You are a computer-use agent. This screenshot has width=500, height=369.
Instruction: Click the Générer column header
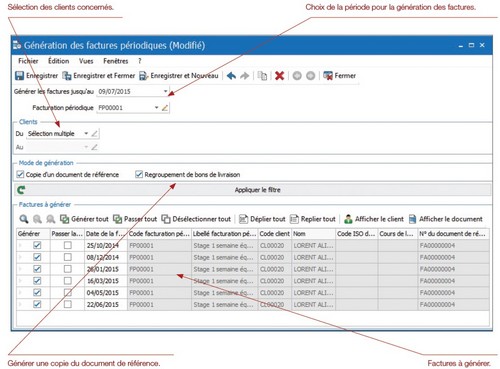click(x=33, y=234)
